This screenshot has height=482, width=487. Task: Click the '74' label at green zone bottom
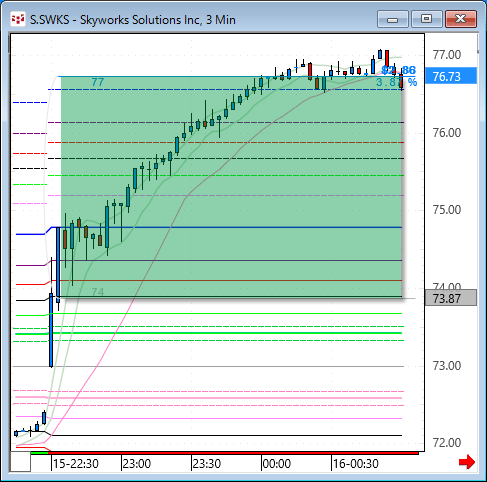click(x=98, y=292)
